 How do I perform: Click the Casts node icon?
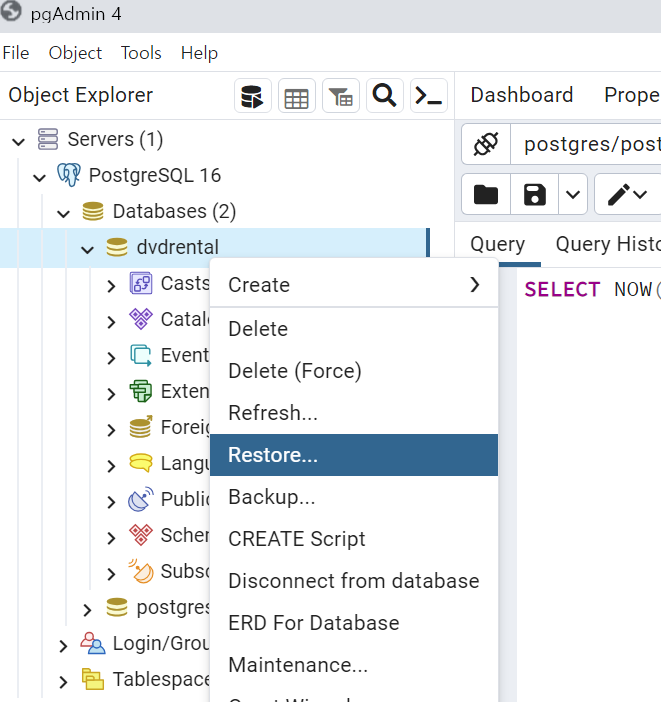click(x=141, y=283)
